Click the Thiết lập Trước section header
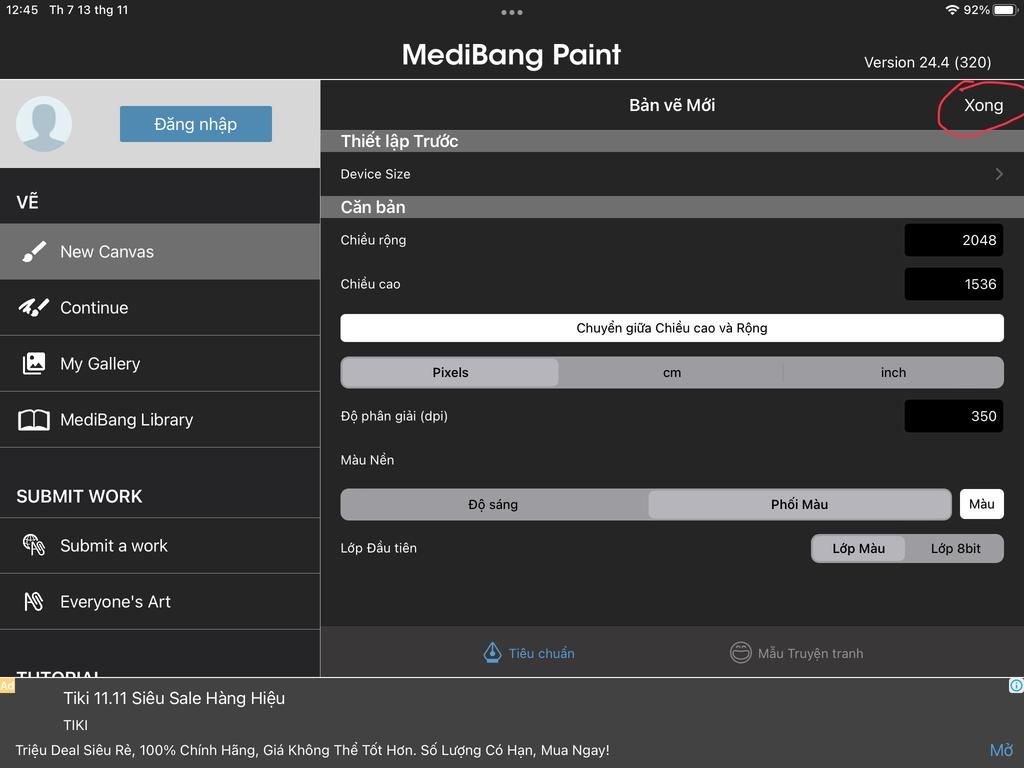The image size is (1024, 768). point(672,141)
